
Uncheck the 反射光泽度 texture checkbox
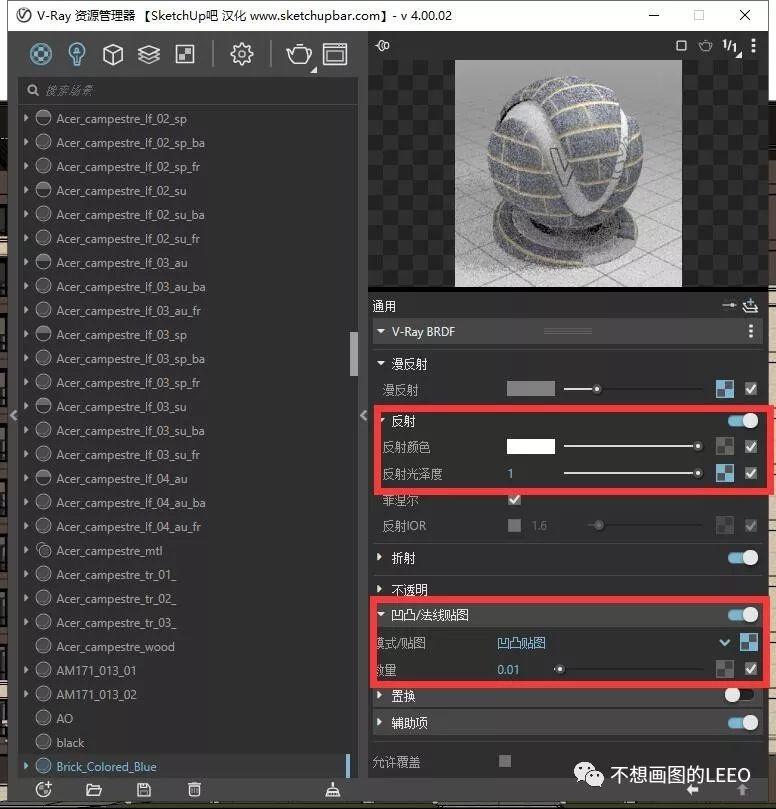[751, 473]
